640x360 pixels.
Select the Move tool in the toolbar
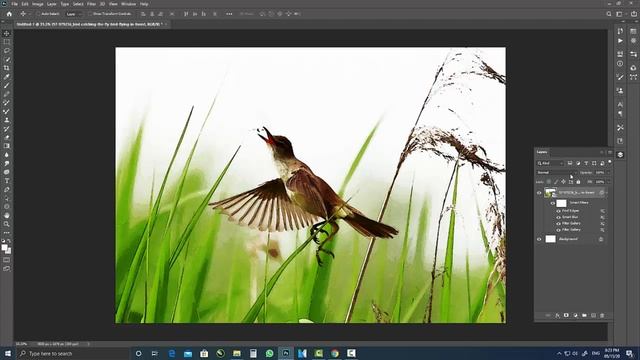coord(7,33)
